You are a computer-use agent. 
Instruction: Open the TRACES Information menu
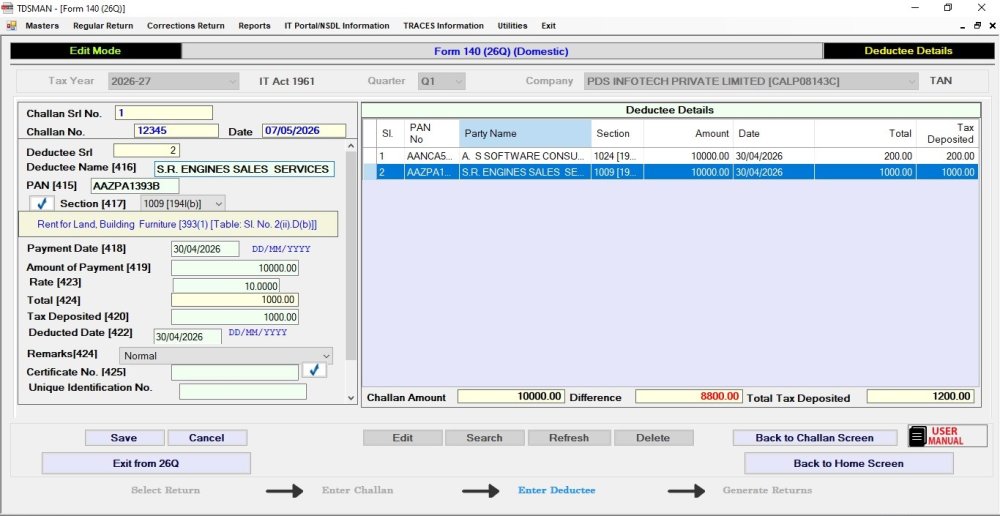click(x=443, y=26)
